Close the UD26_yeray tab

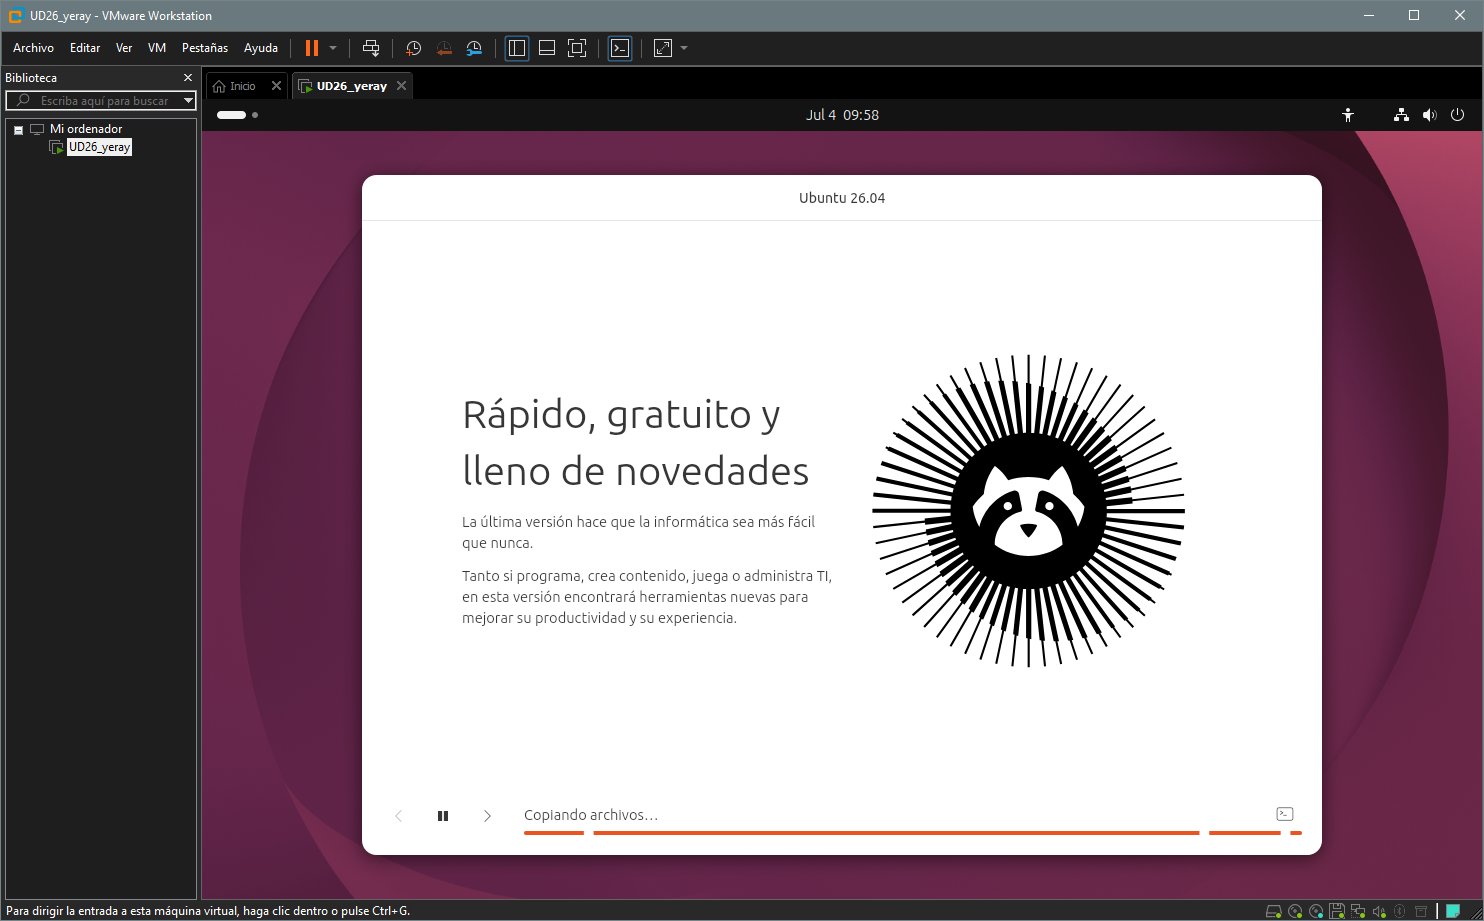click(x=402, y=86)
